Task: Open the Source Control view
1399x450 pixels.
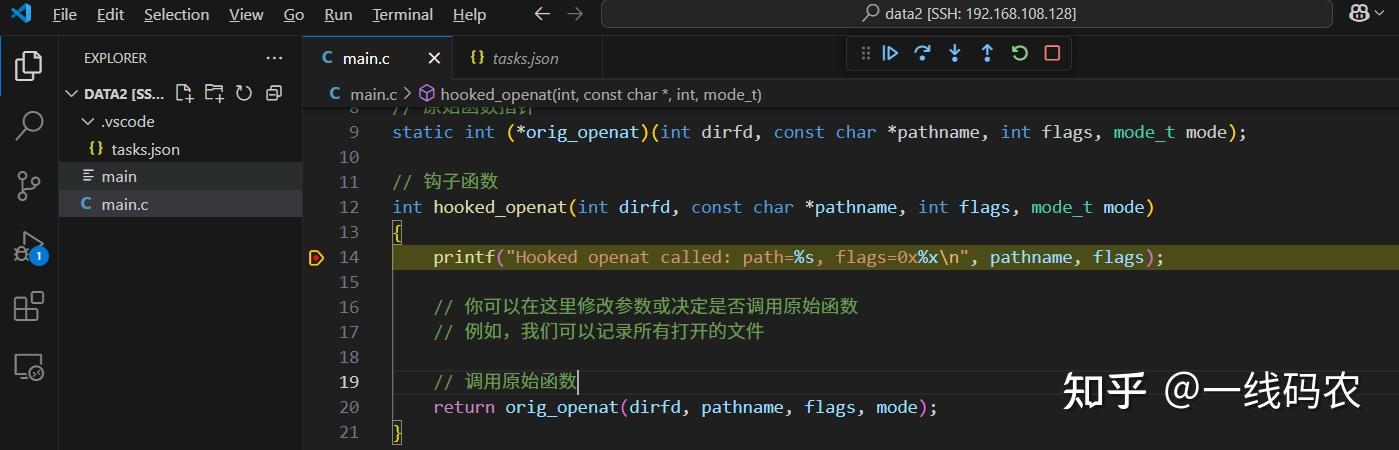Action: (x=28, y=186)
